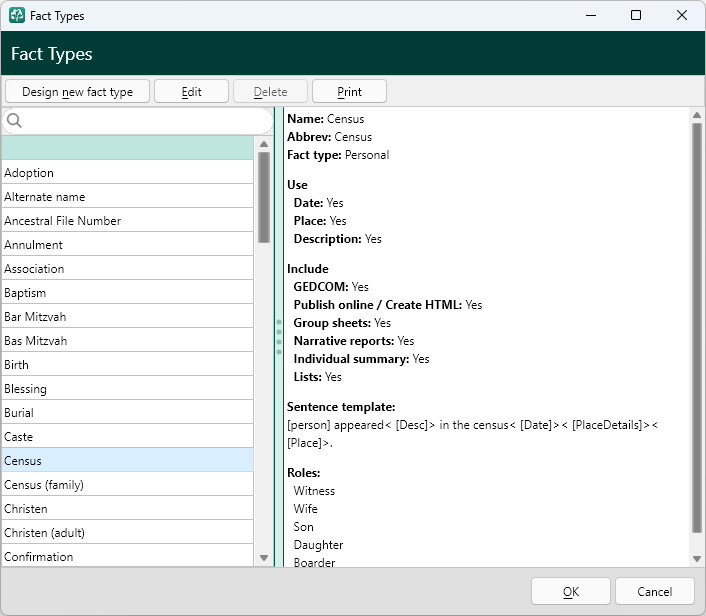Choose Adoption from the fact list
The width and height of the screenshot is (706, 616).
coord(127,173)
